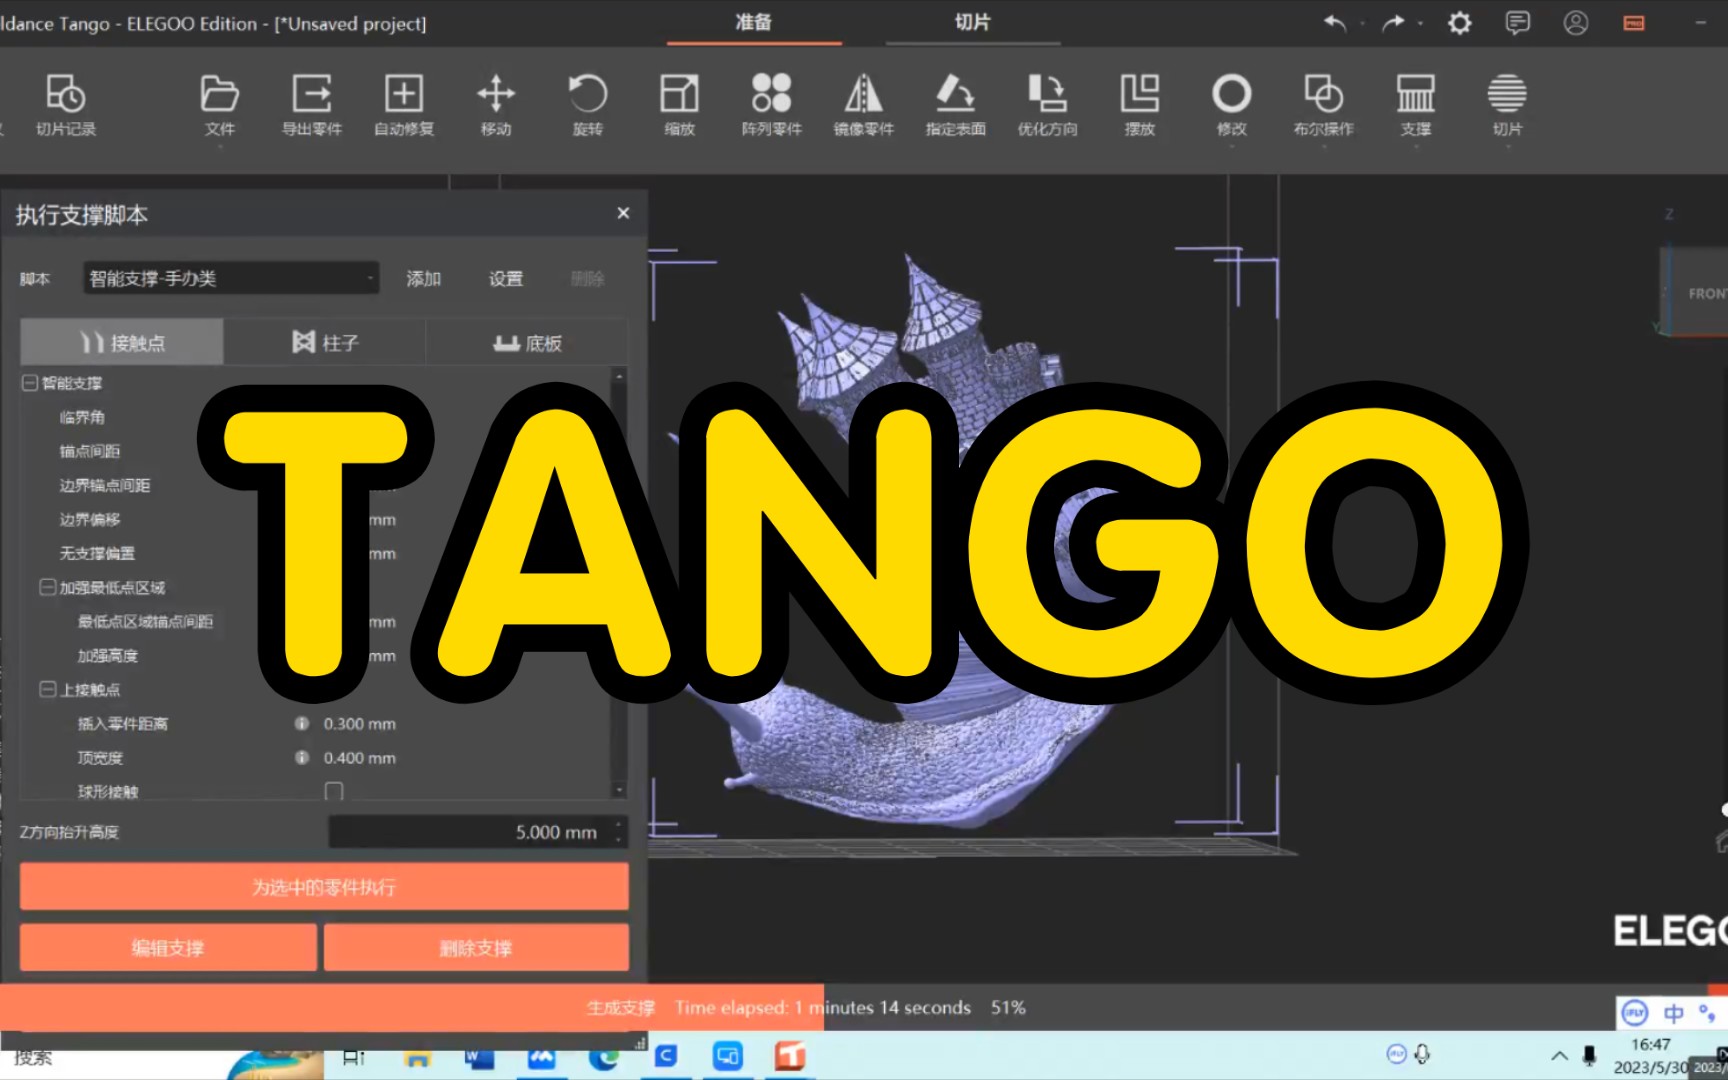Open the user account icon
This screenshot has height=1080, width=1728.
click(1576, 22)
